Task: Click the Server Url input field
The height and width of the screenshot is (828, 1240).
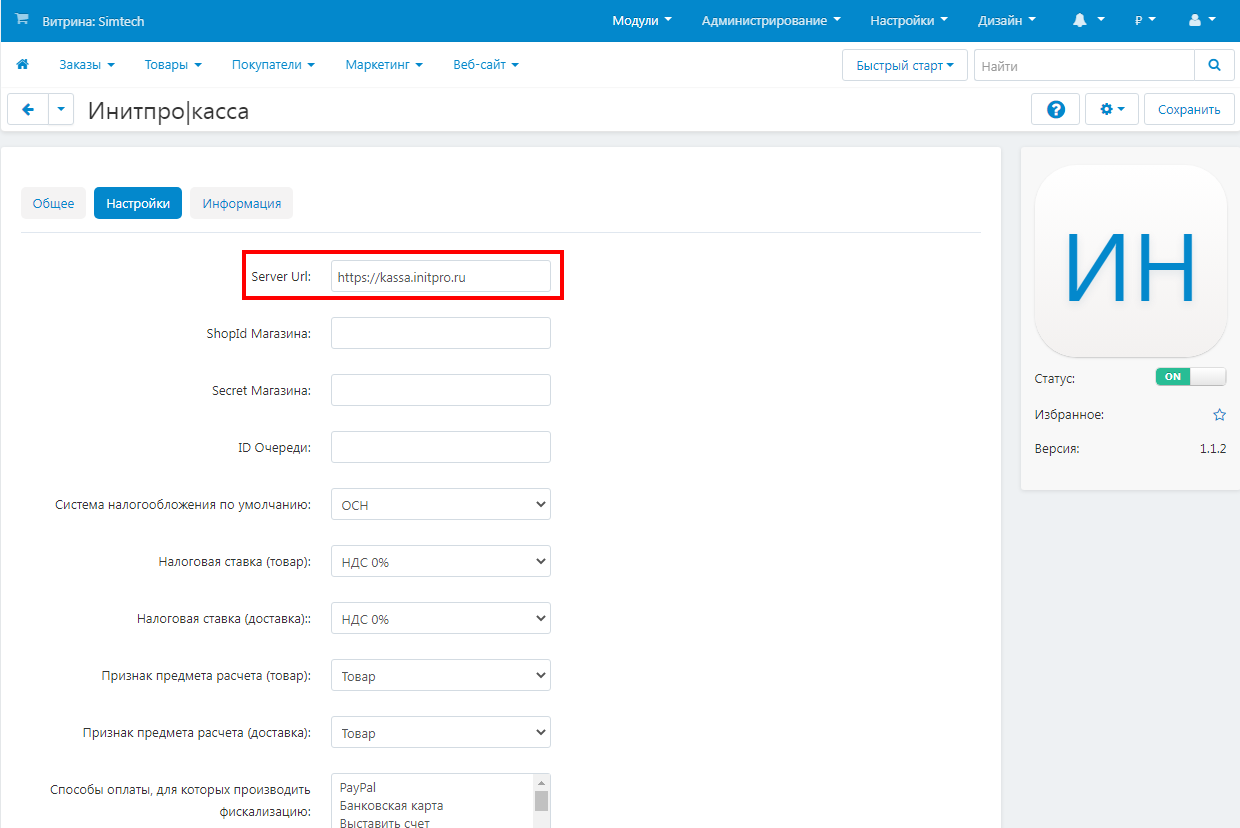Action: [441, 276]
